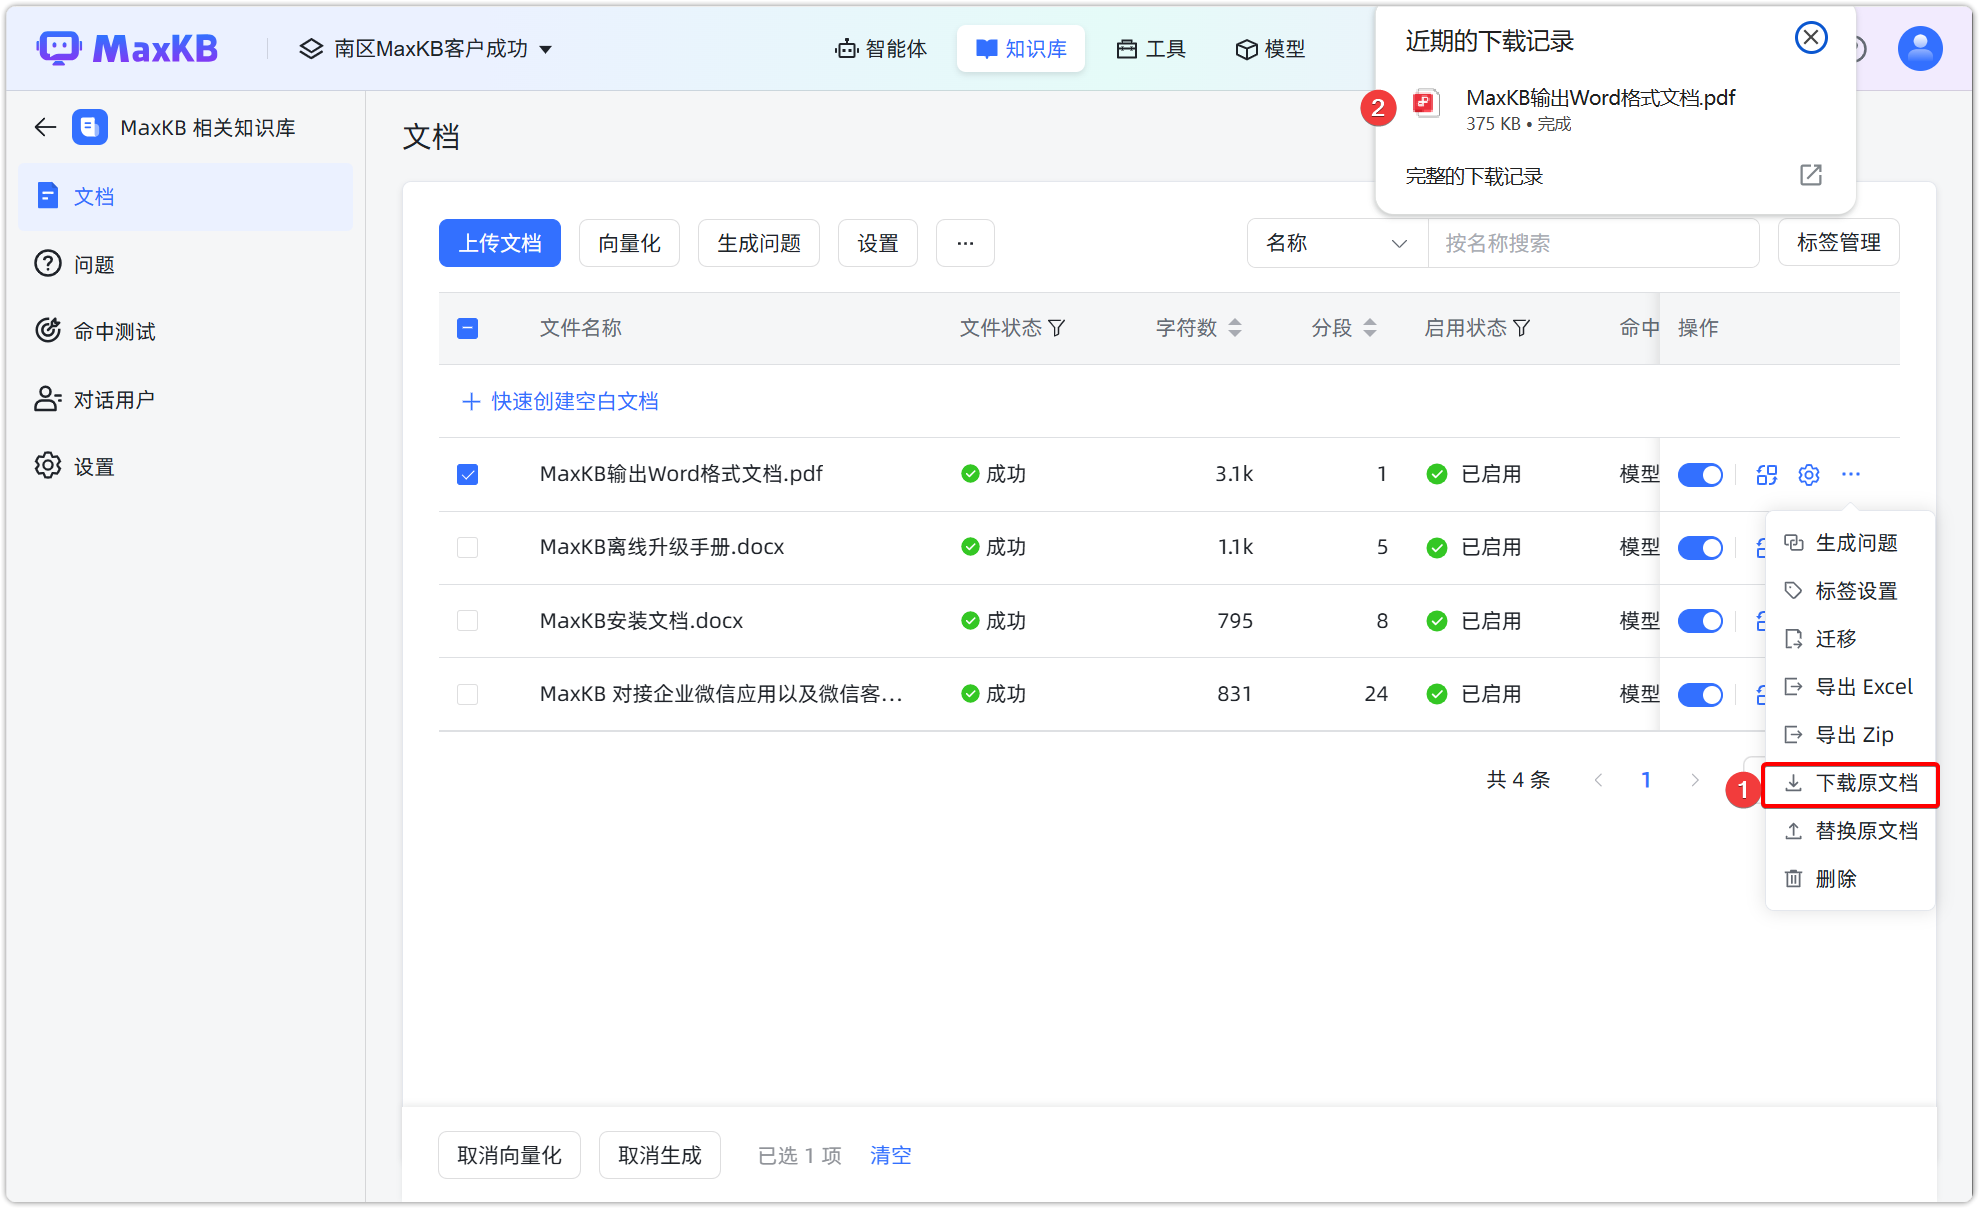The width and height of the screenshot is (1979, 1208).
Task: Open the 南区MaxKB客户成功 workspace dropdown
Action: [x=424, y=48]
